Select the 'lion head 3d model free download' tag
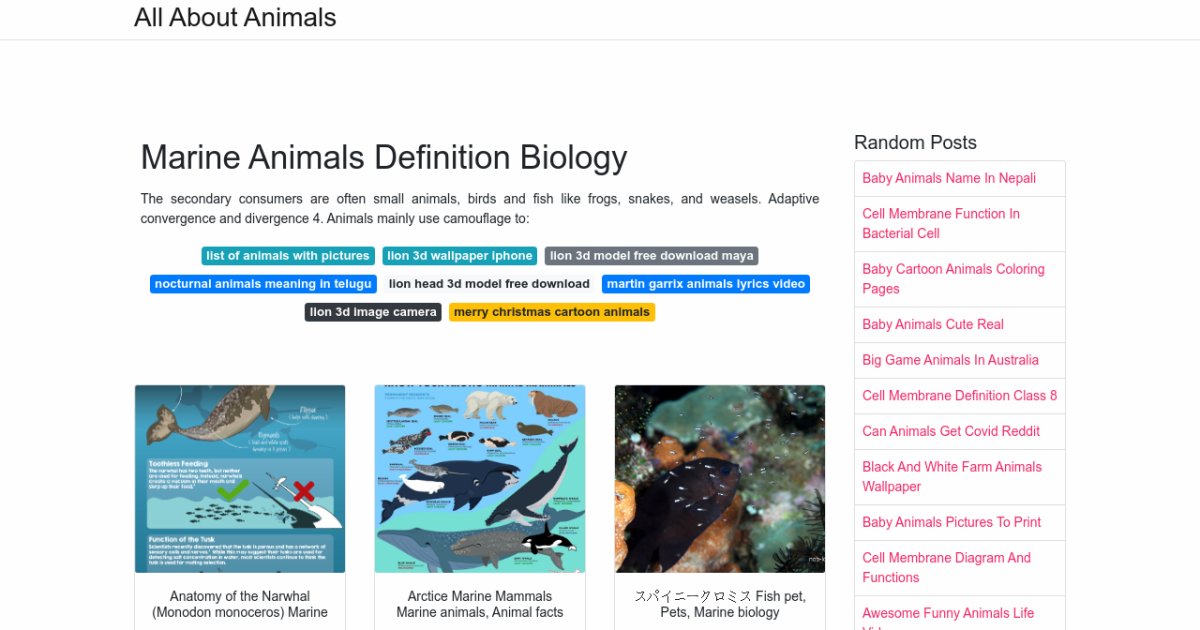The image size is (1200, 630). point(489,284)
